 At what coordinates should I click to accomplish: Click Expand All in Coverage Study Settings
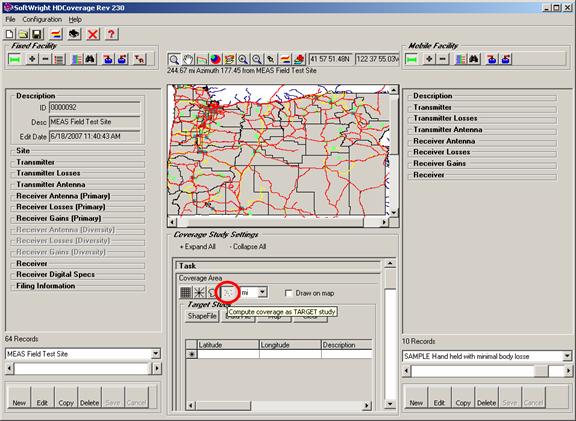(198, 247)
